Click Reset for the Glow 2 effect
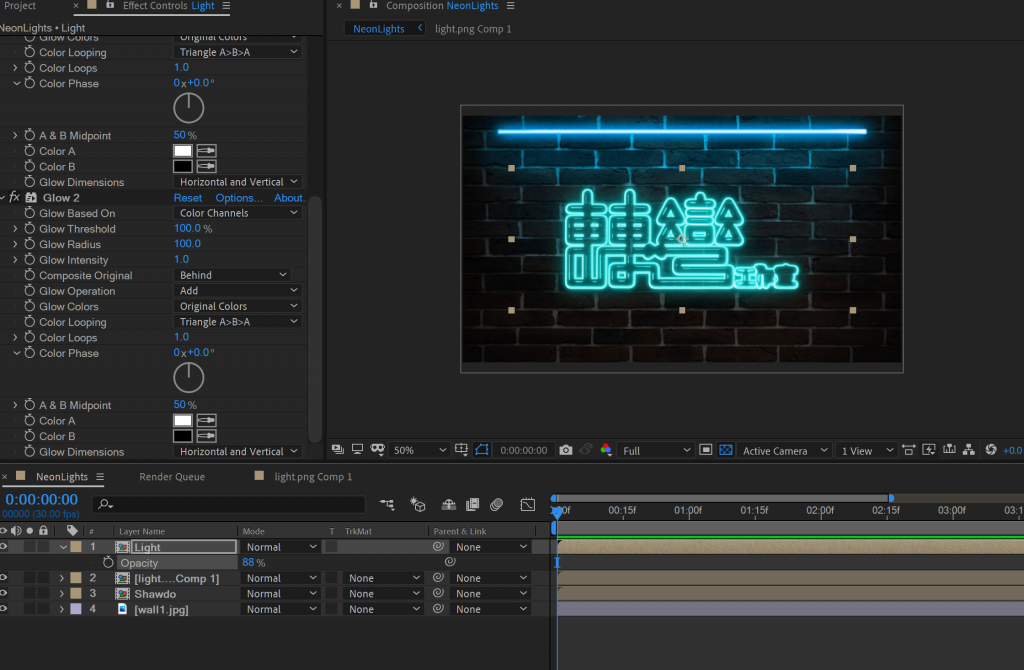This screenshot has height=670, width=1024. point(187,198)
